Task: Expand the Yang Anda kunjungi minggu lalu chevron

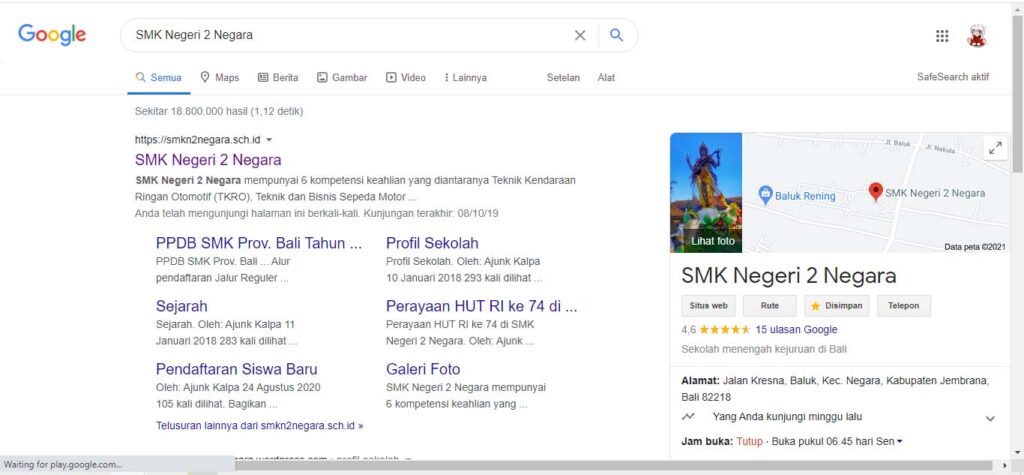Action: click(990, 418)
